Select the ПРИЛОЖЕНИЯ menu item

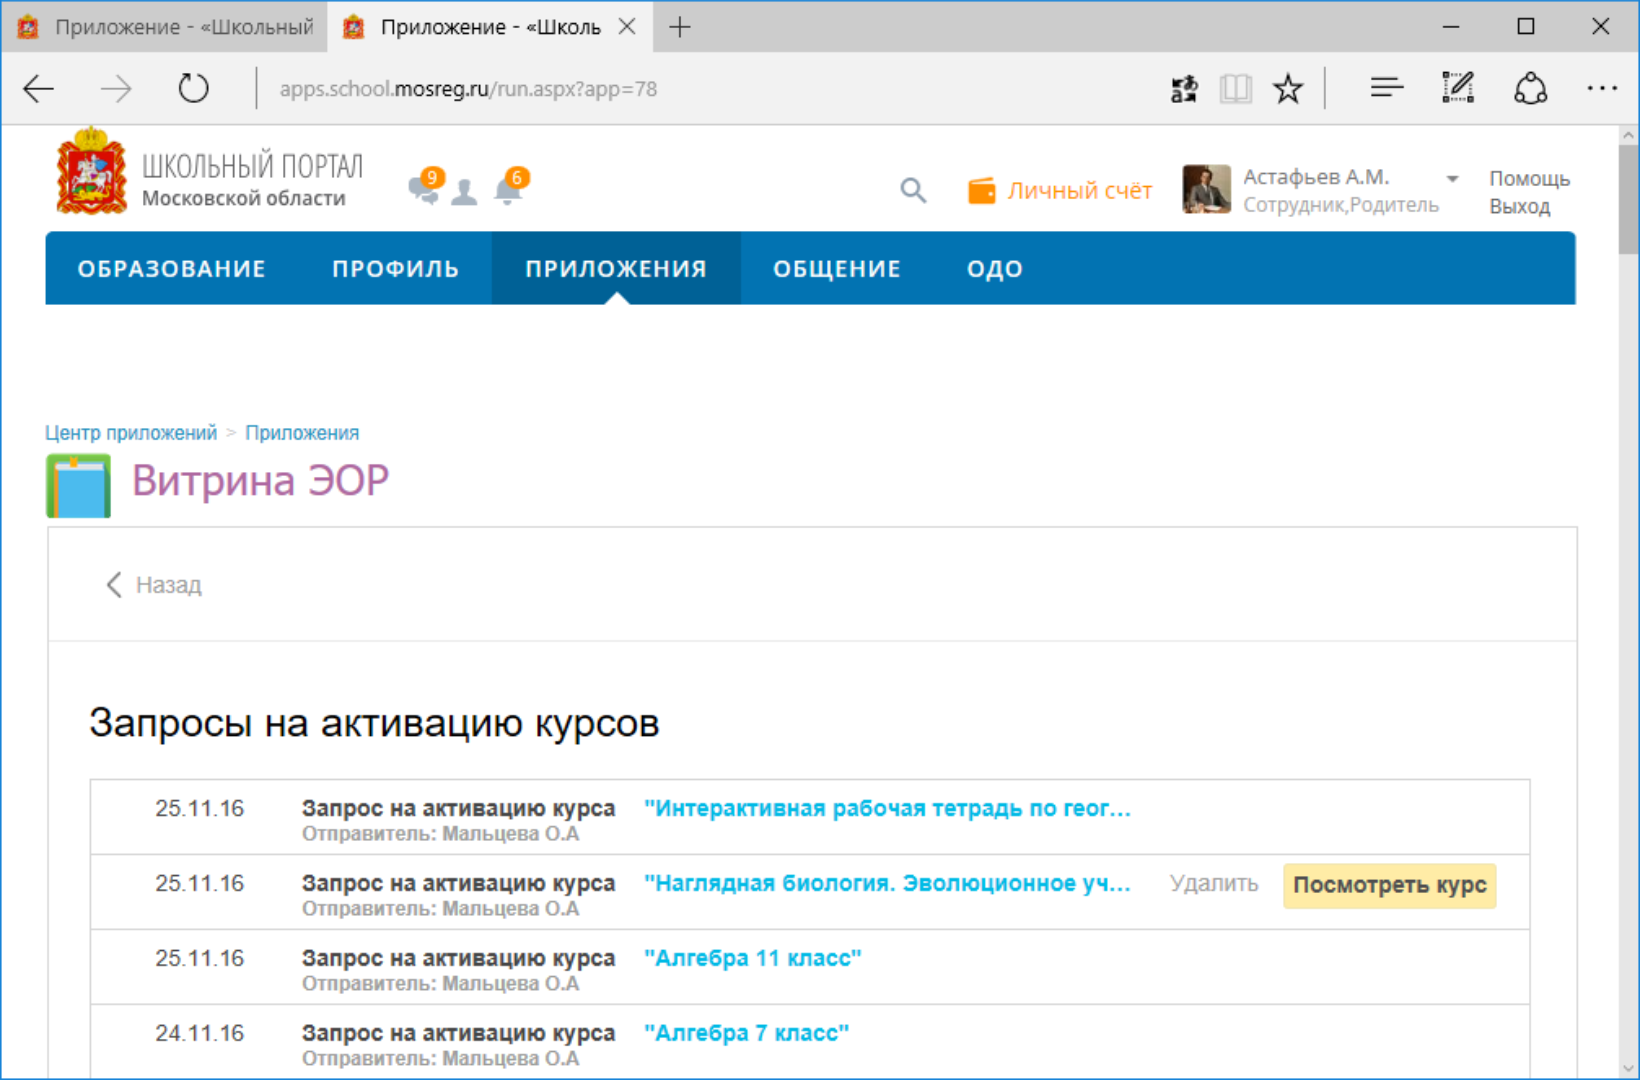(x=616, y=269)
